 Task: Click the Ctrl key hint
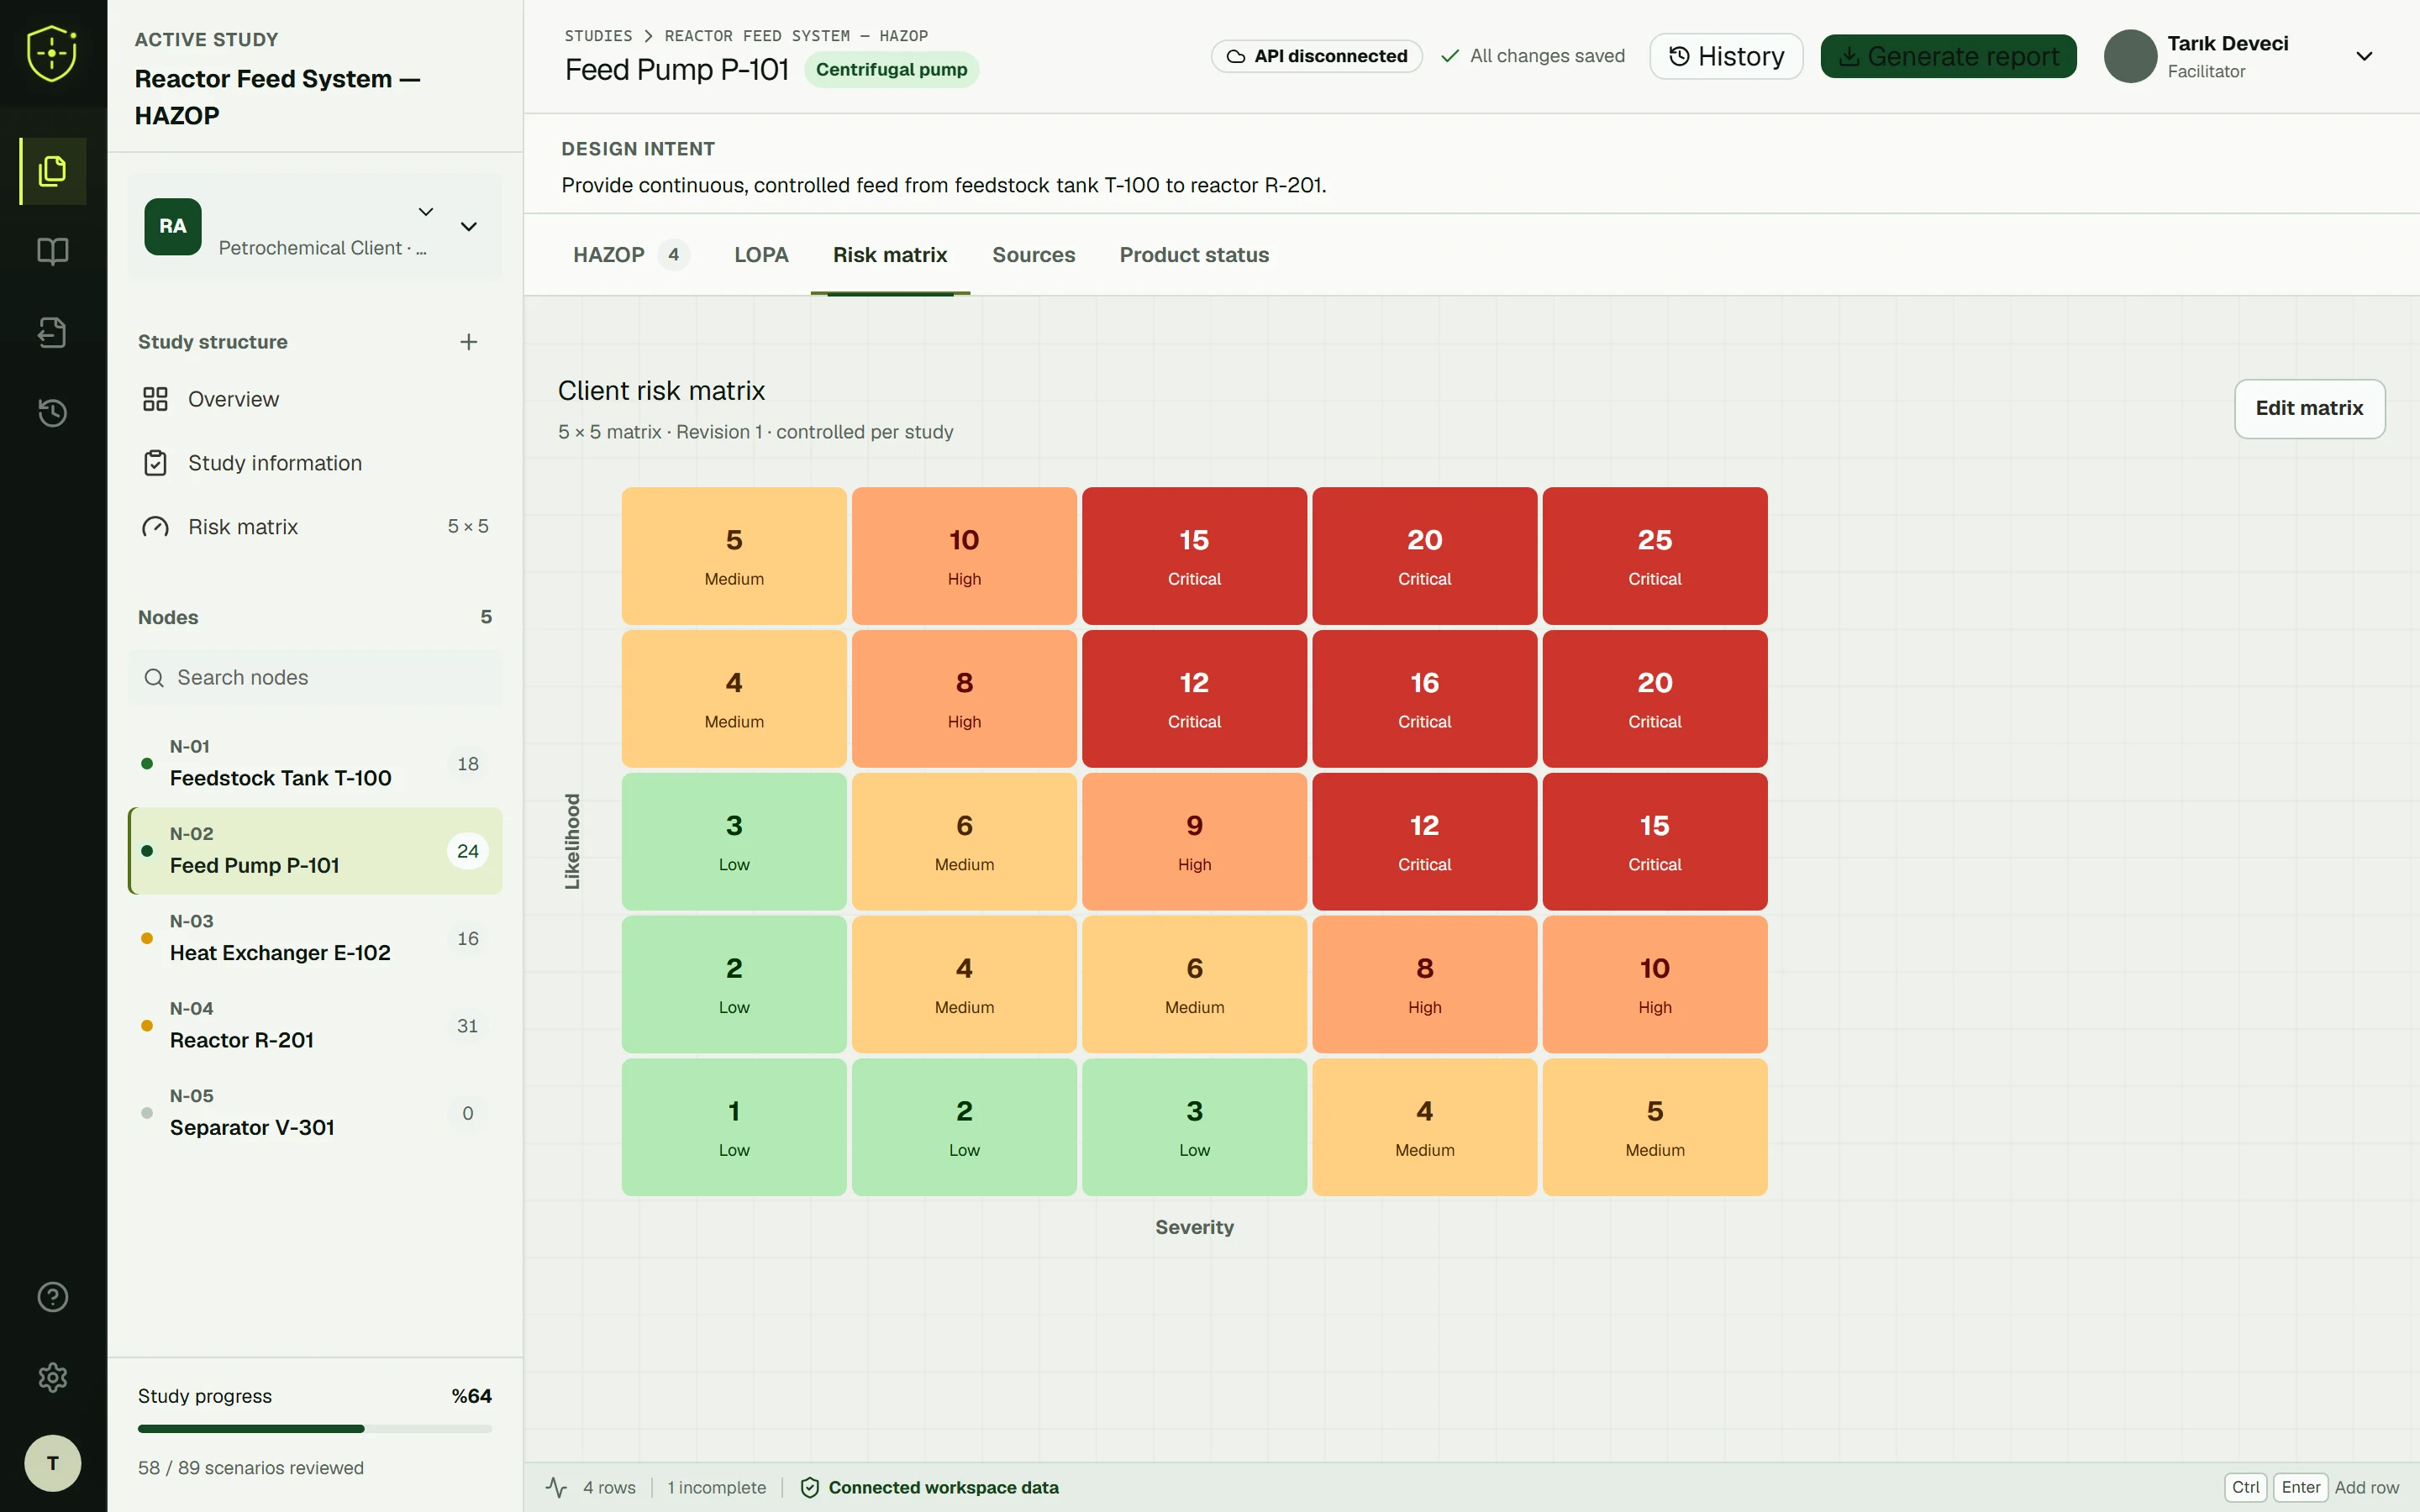pos(2245,1487)
